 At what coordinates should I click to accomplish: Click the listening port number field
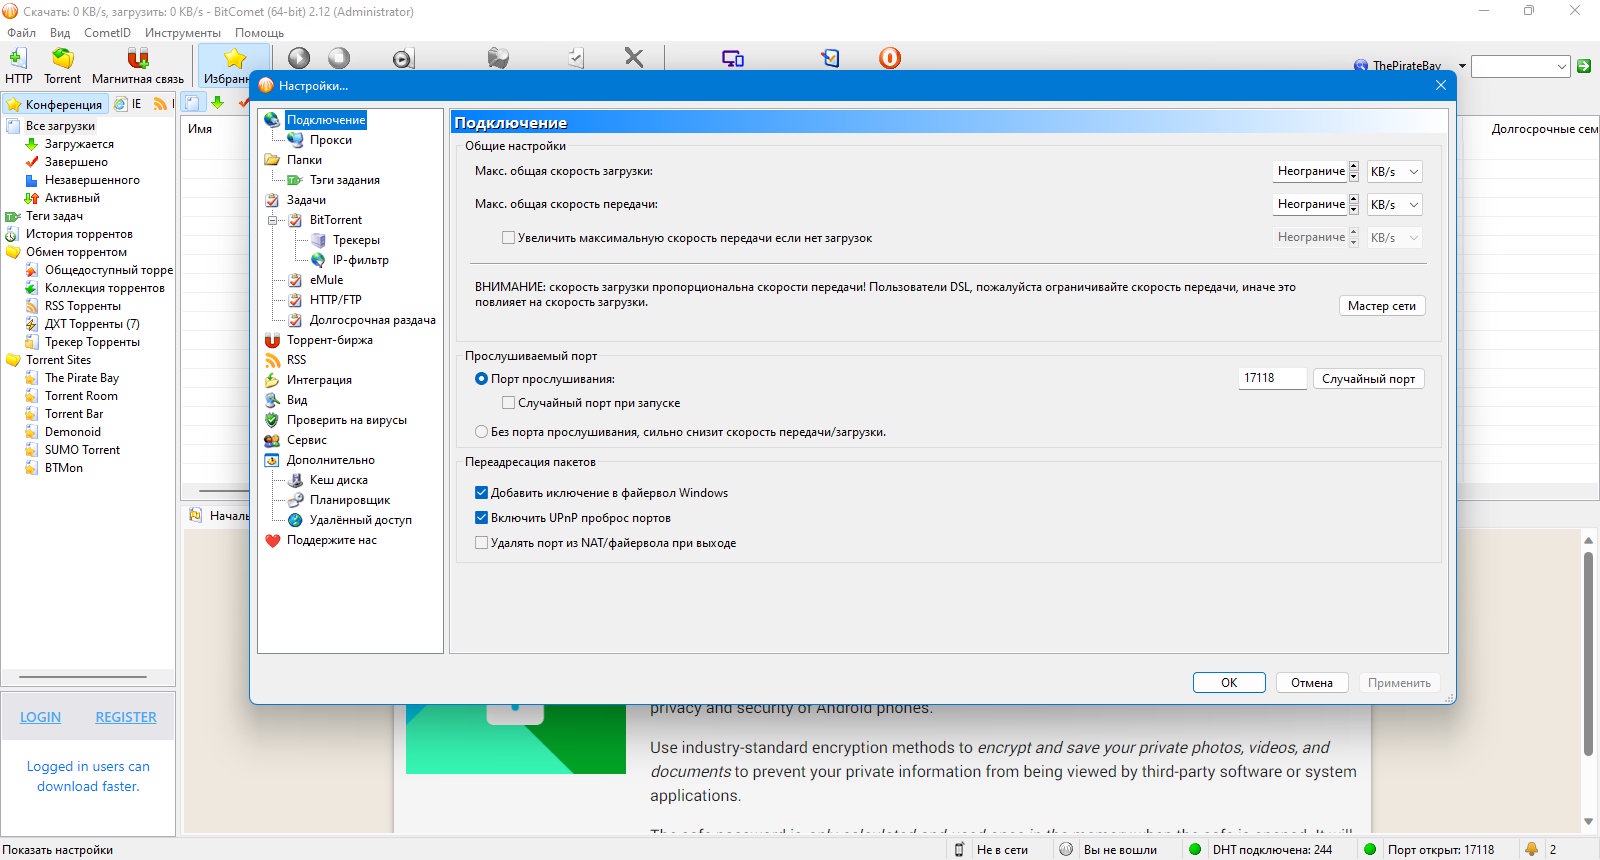(1272, 378)
